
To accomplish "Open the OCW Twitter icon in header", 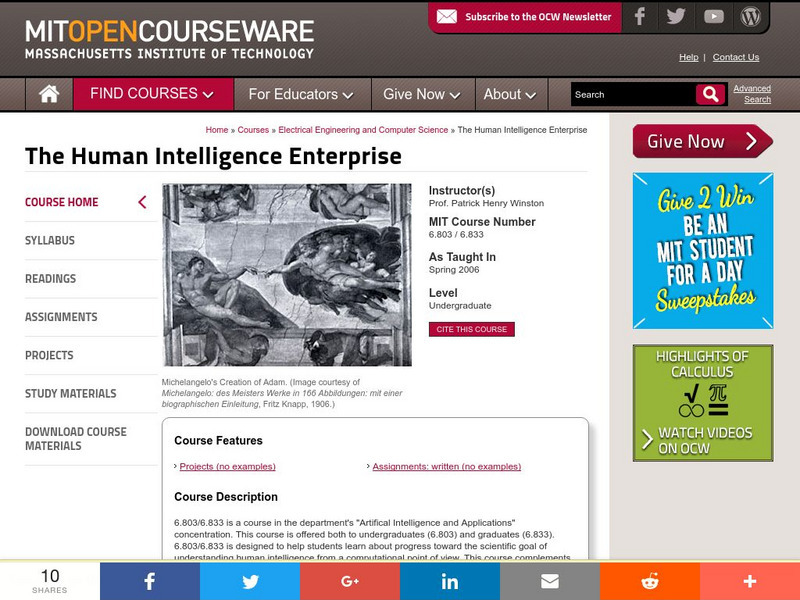I will point(676,17).
